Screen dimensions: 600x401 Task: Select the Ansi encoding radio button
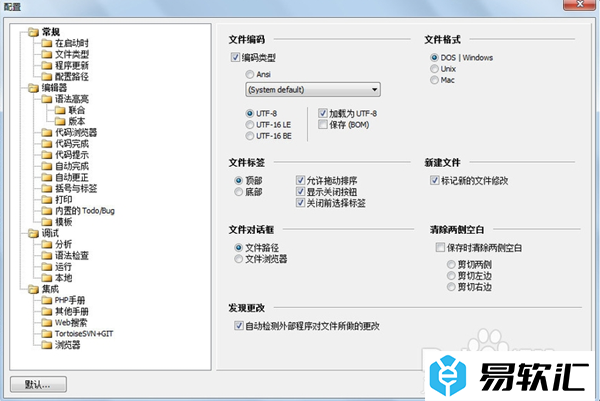pyautogui.click(x=250, y=74)
